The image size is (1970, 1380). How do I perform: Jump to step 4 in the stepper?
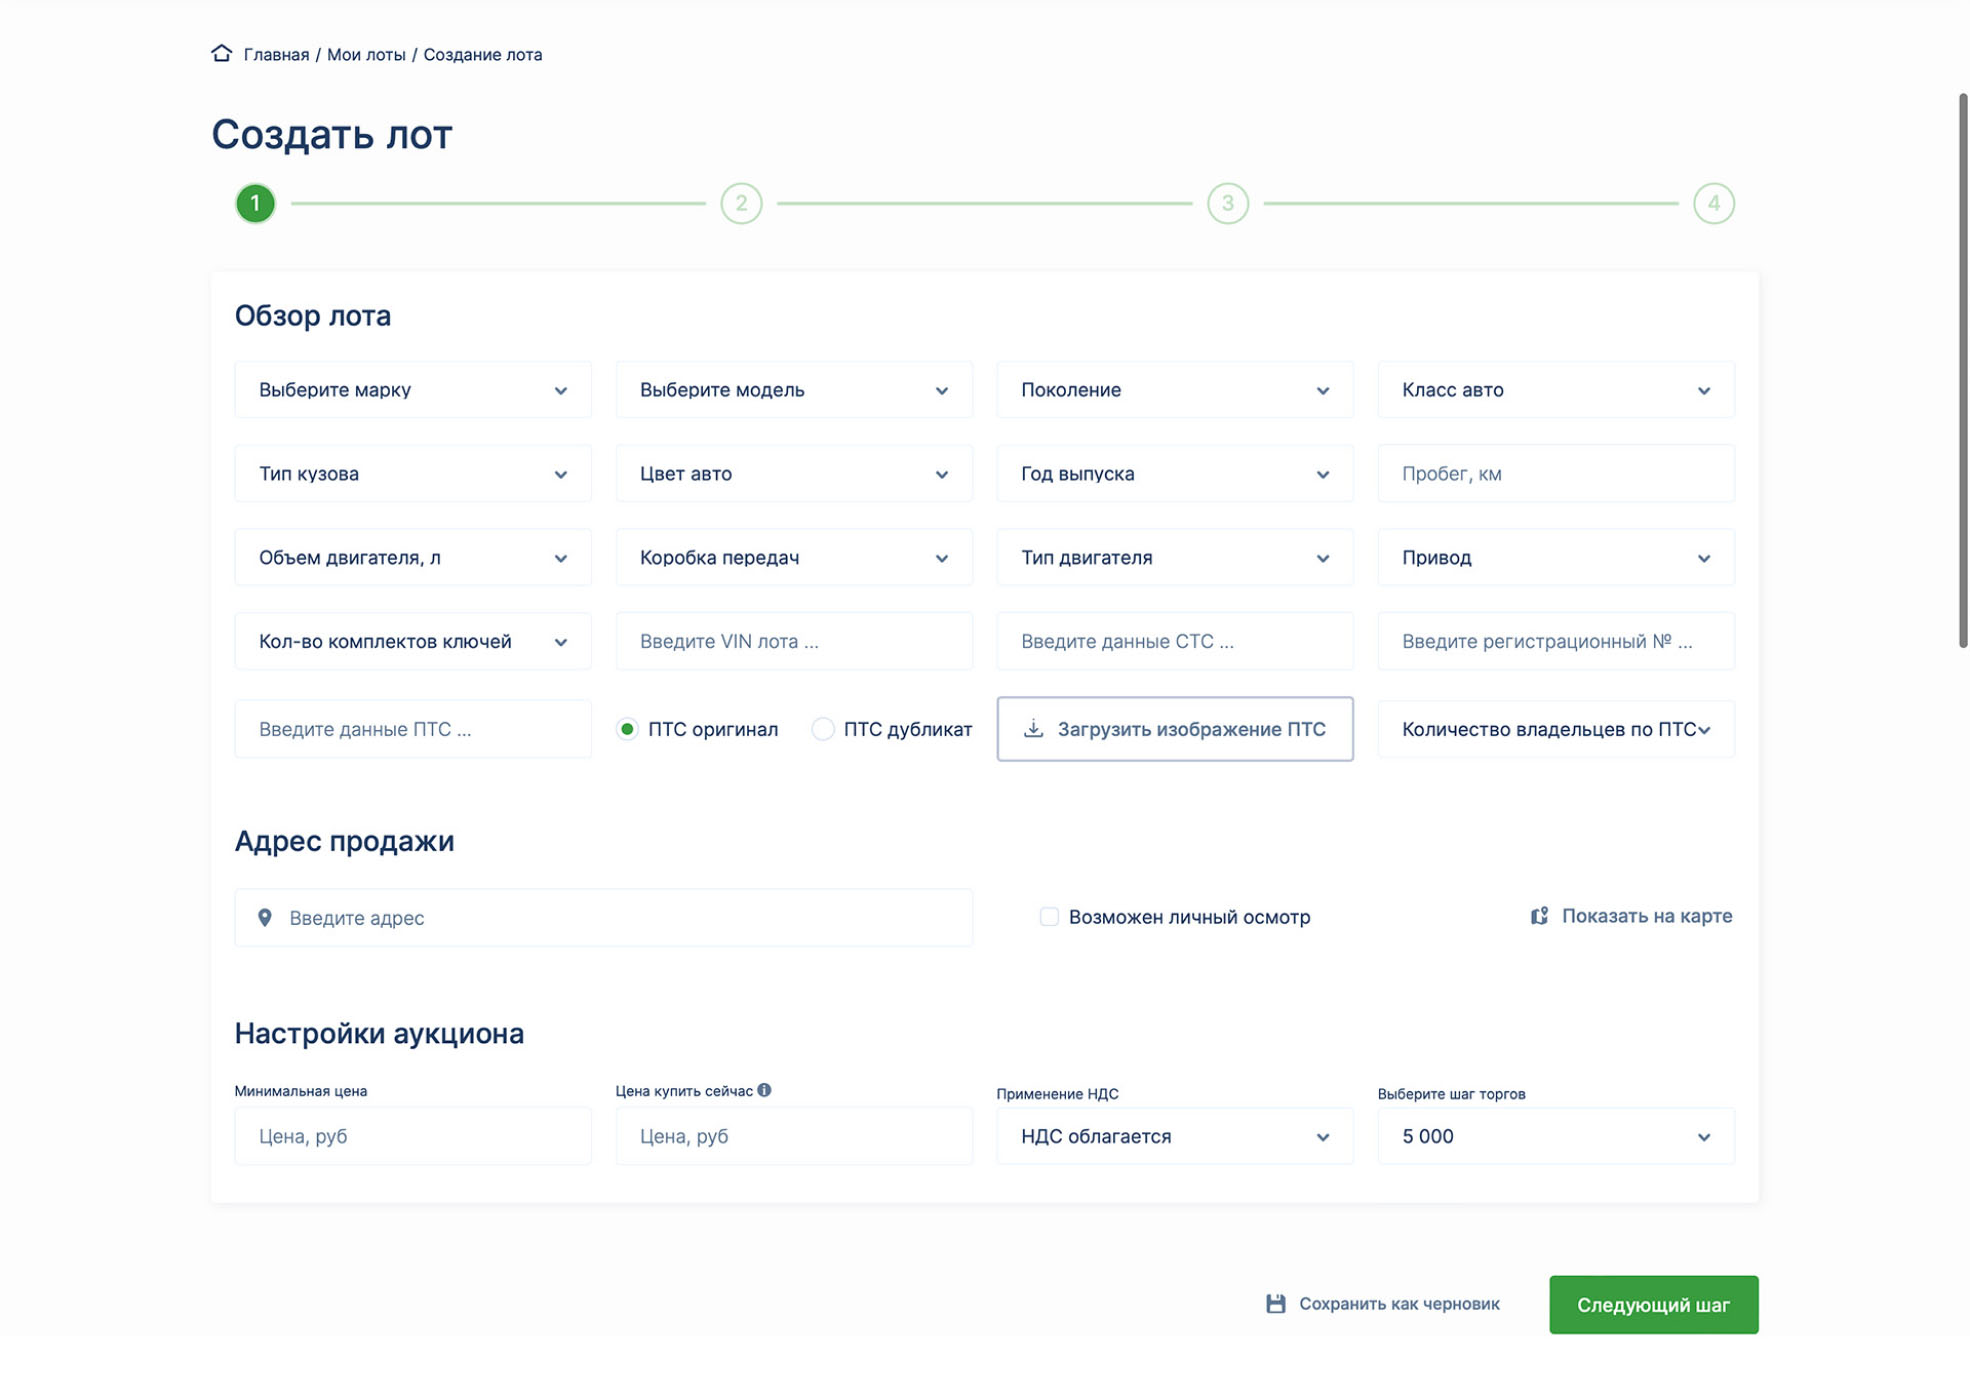[1713, 203]
